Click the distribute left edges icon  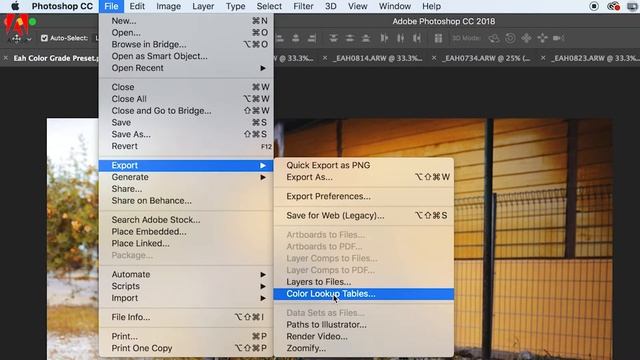coord(384,38)
